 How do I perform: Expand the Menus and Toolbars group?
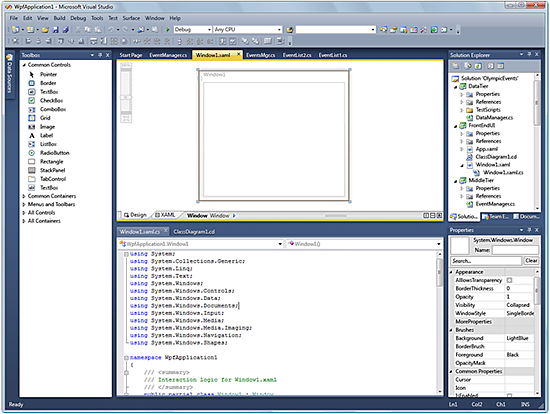coord(24,204)
